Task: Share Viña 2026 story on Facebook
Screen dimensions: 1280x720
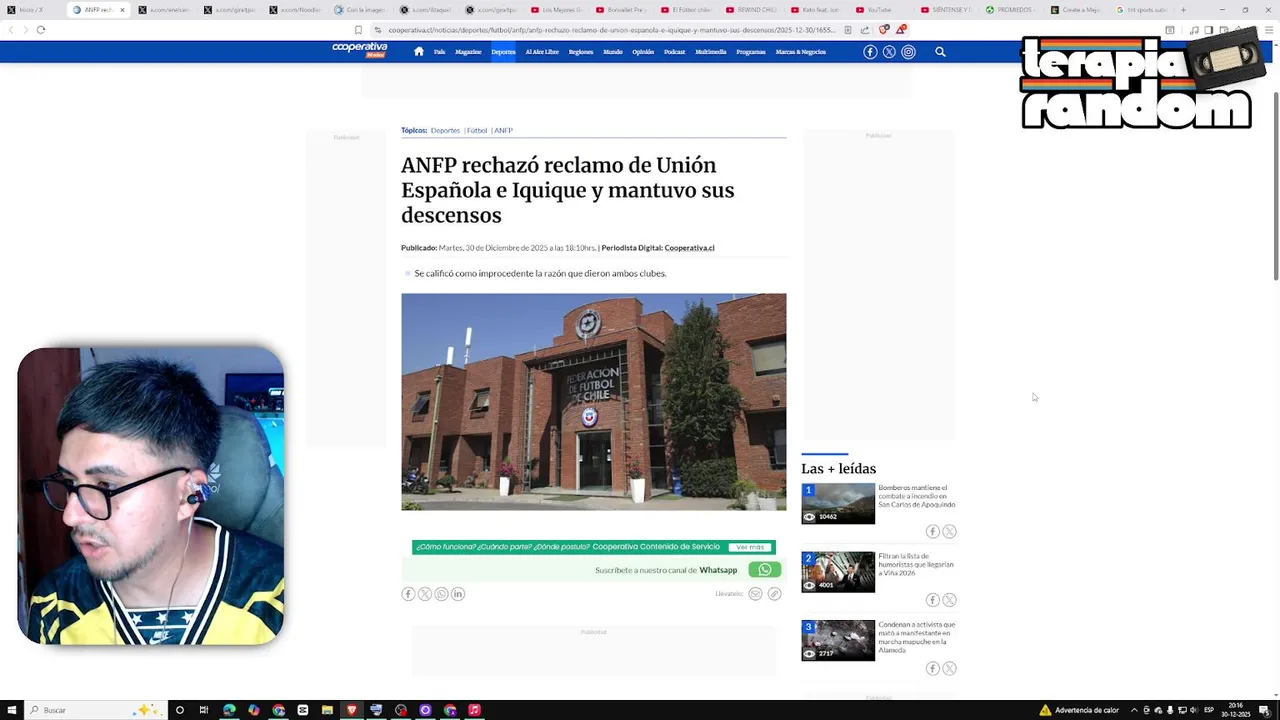Action: coord(932,600)
